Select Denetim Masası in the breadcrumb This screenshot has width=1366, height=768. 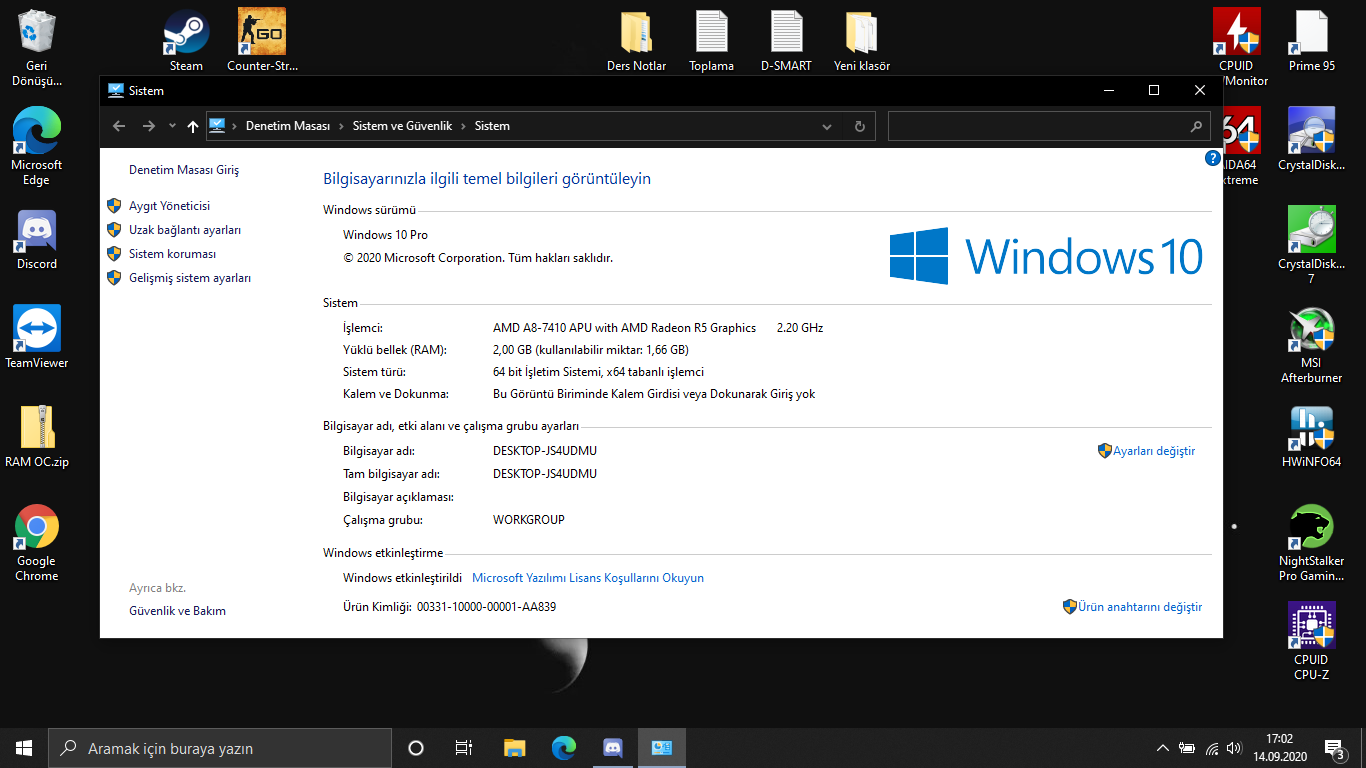coord(288,126)
